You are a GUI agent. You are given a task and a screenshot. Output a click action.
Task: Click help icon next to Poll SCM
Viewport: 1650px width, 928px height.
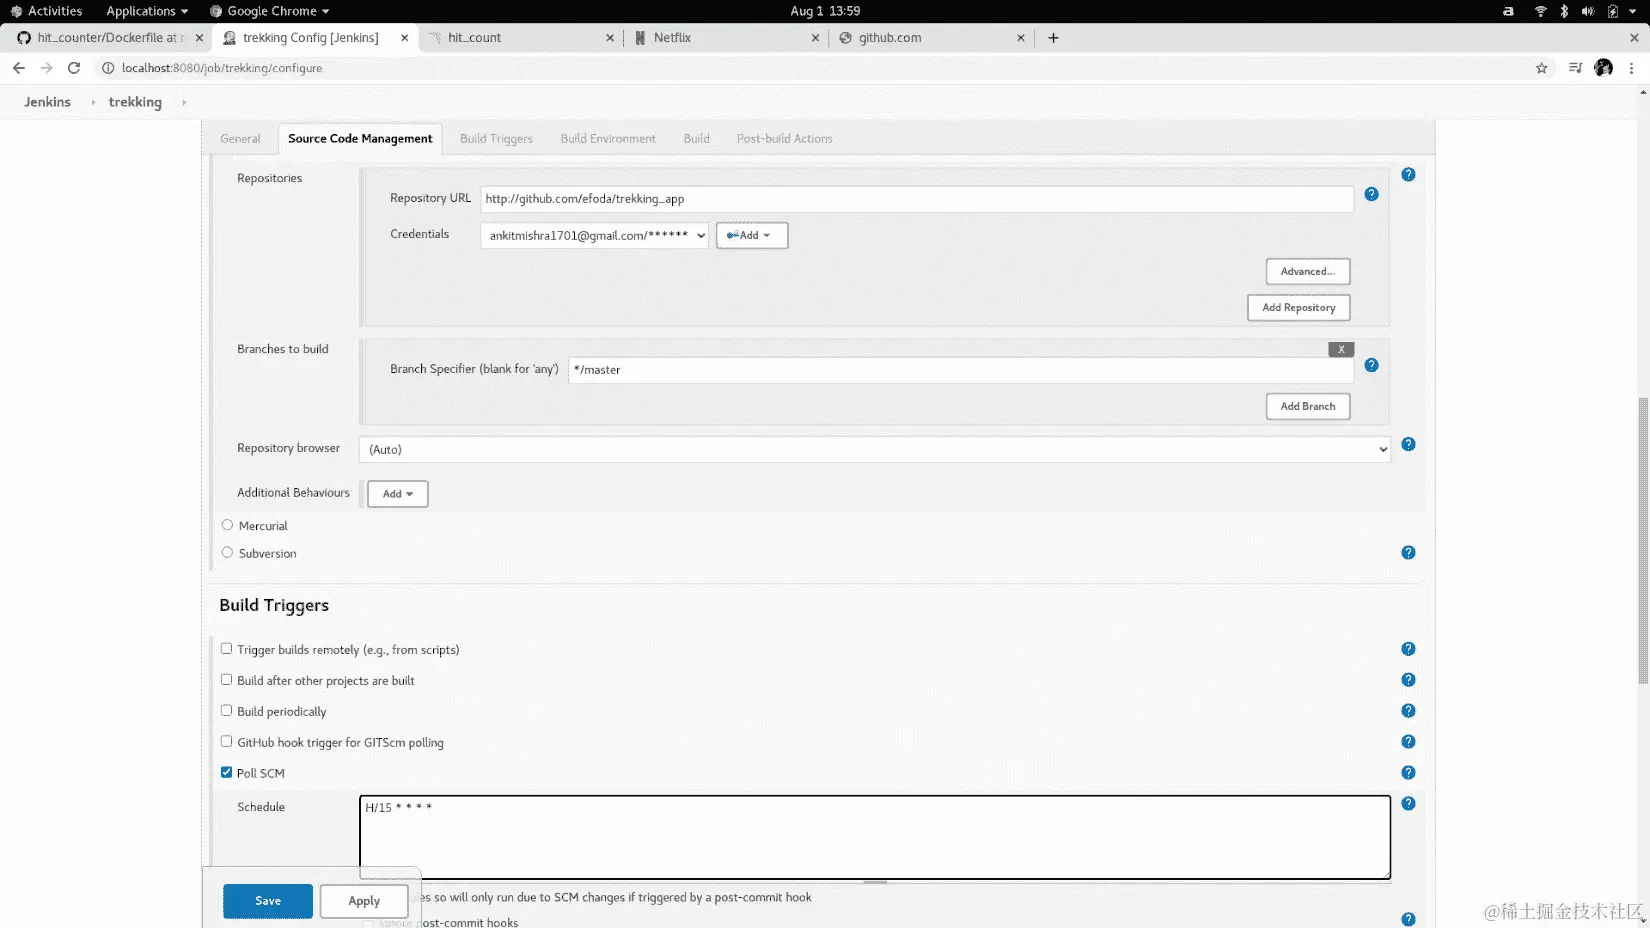click(x=1408, y=772)
